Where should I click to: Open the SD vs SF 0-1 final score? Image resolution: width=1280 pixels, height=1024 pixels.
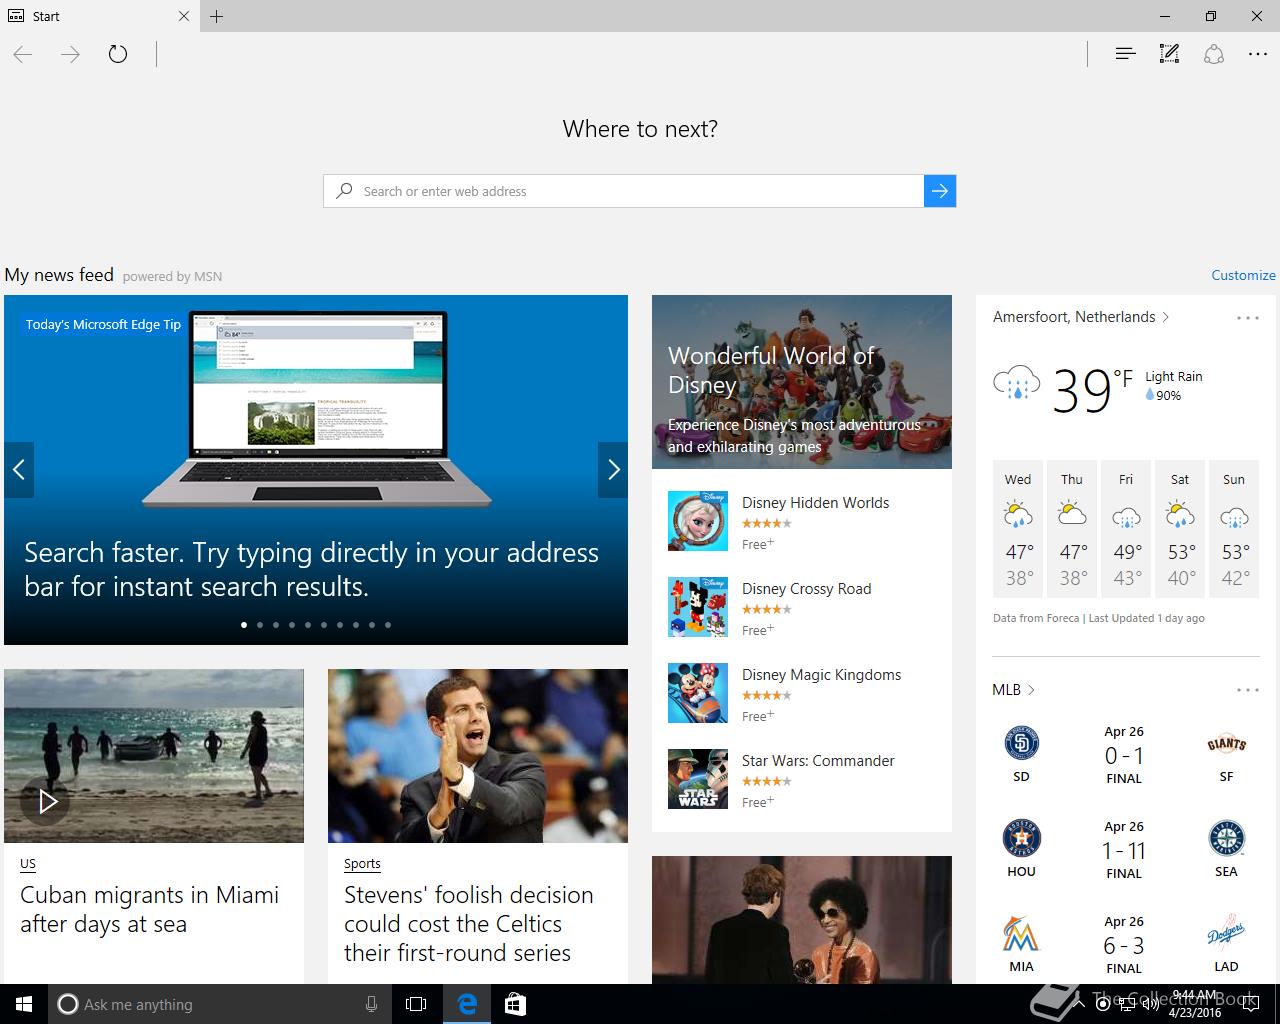point(1124,756)
